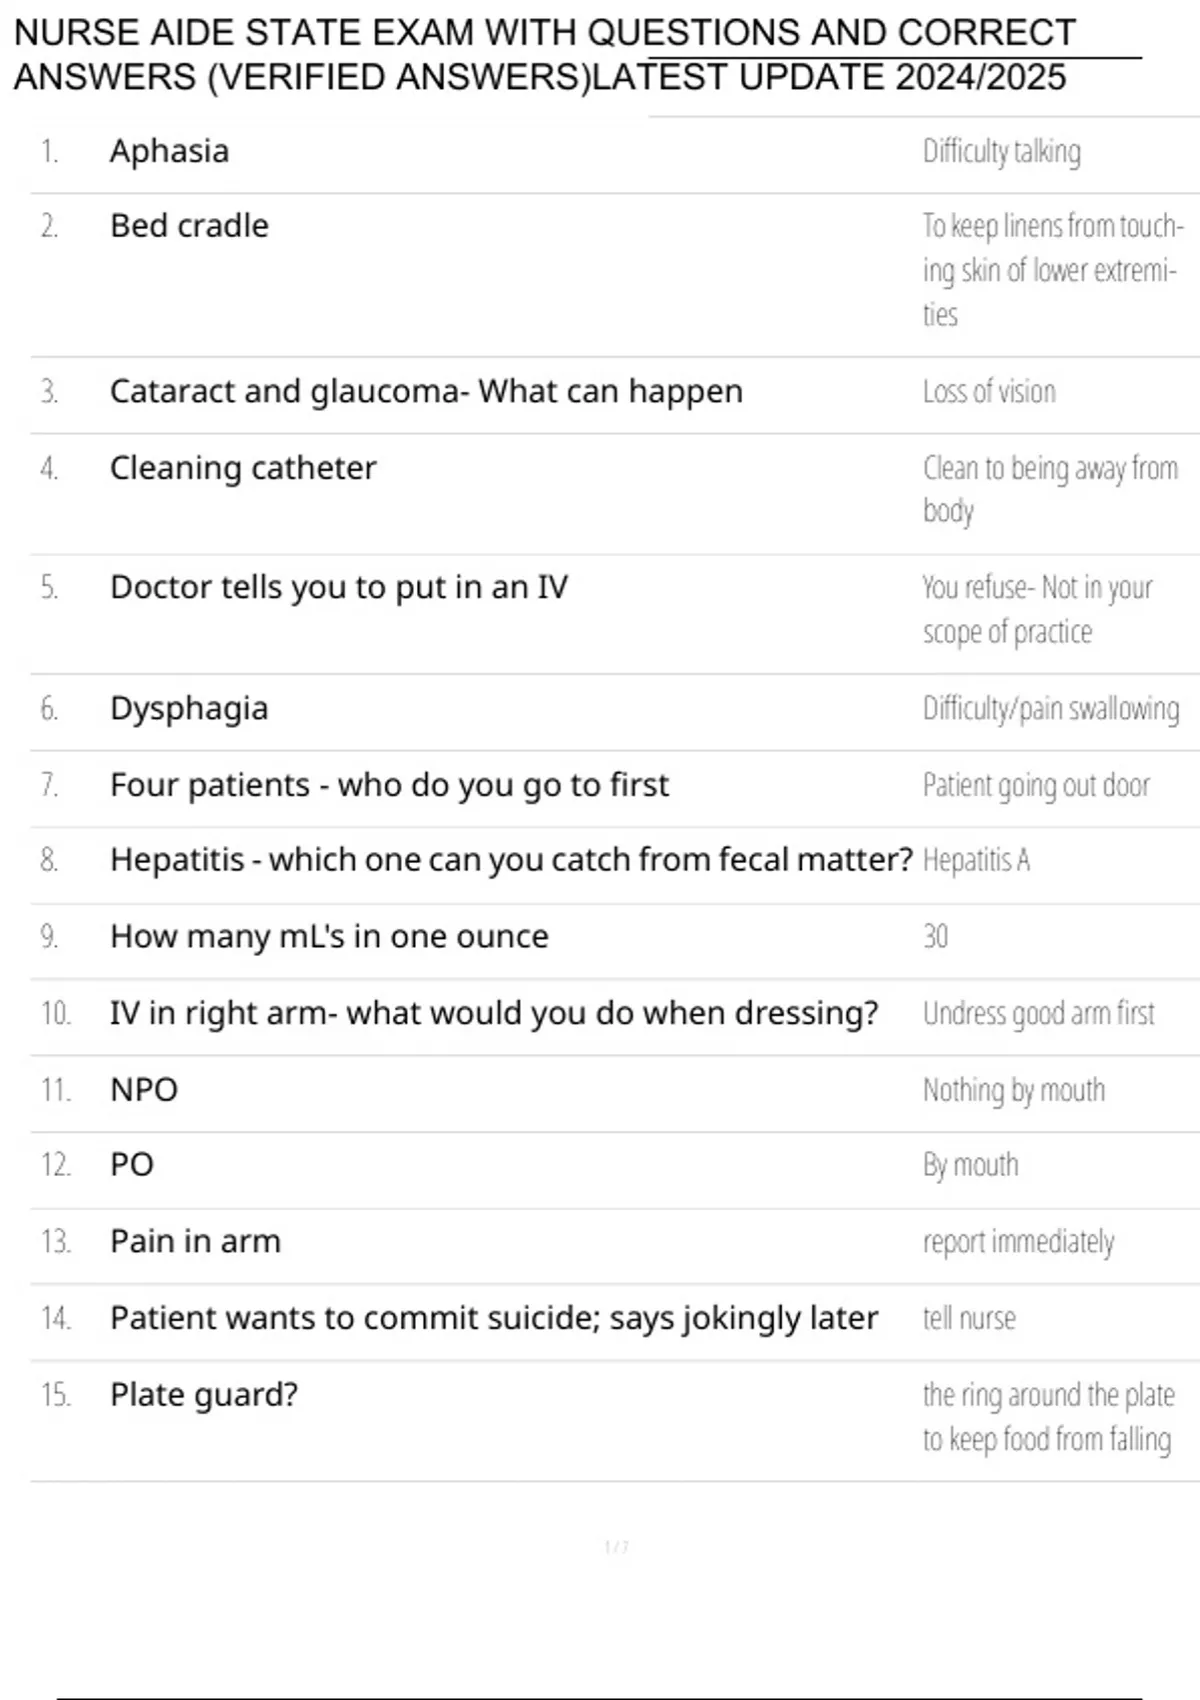Select the Dysphagia term
Viewport: 1200px width, 1700px height.
point(189,709)
